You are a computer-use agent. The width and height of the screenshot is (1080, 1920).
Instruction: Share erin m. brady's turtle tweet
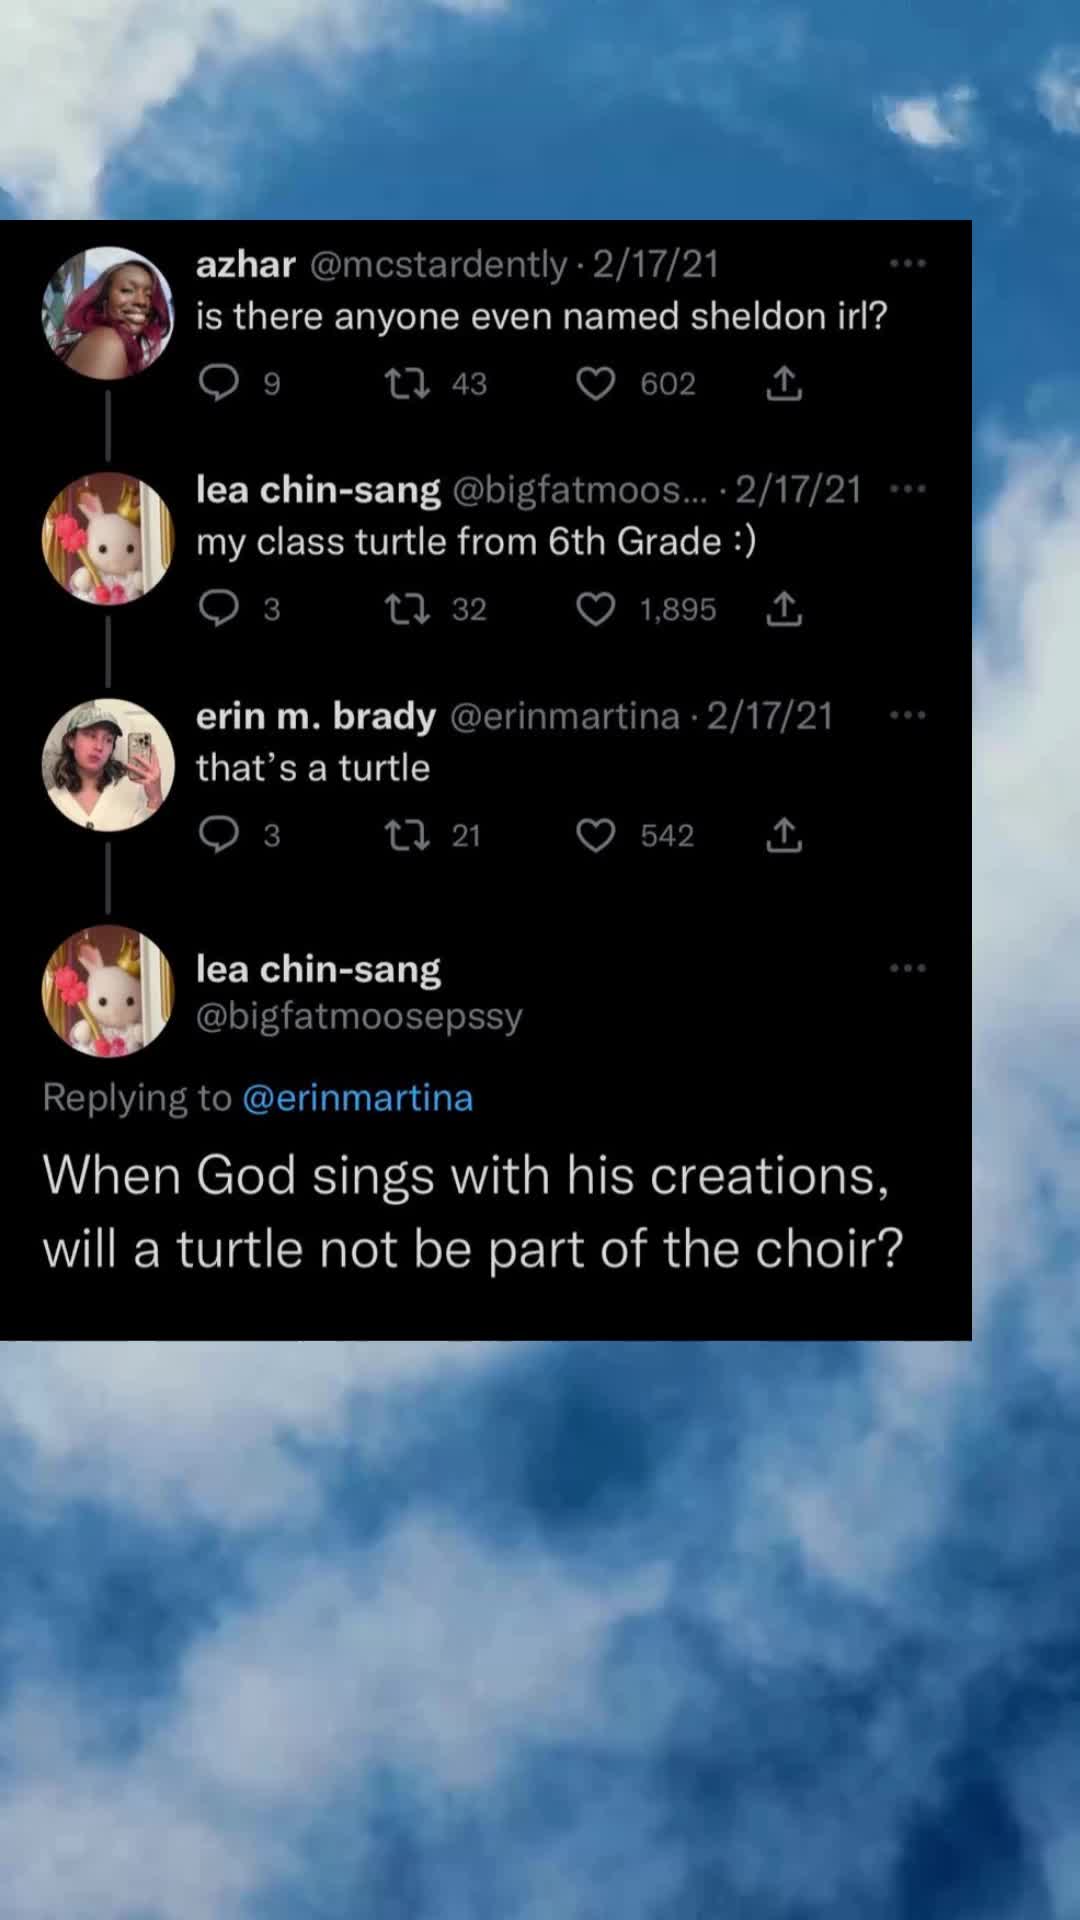(x=784, y=835)
